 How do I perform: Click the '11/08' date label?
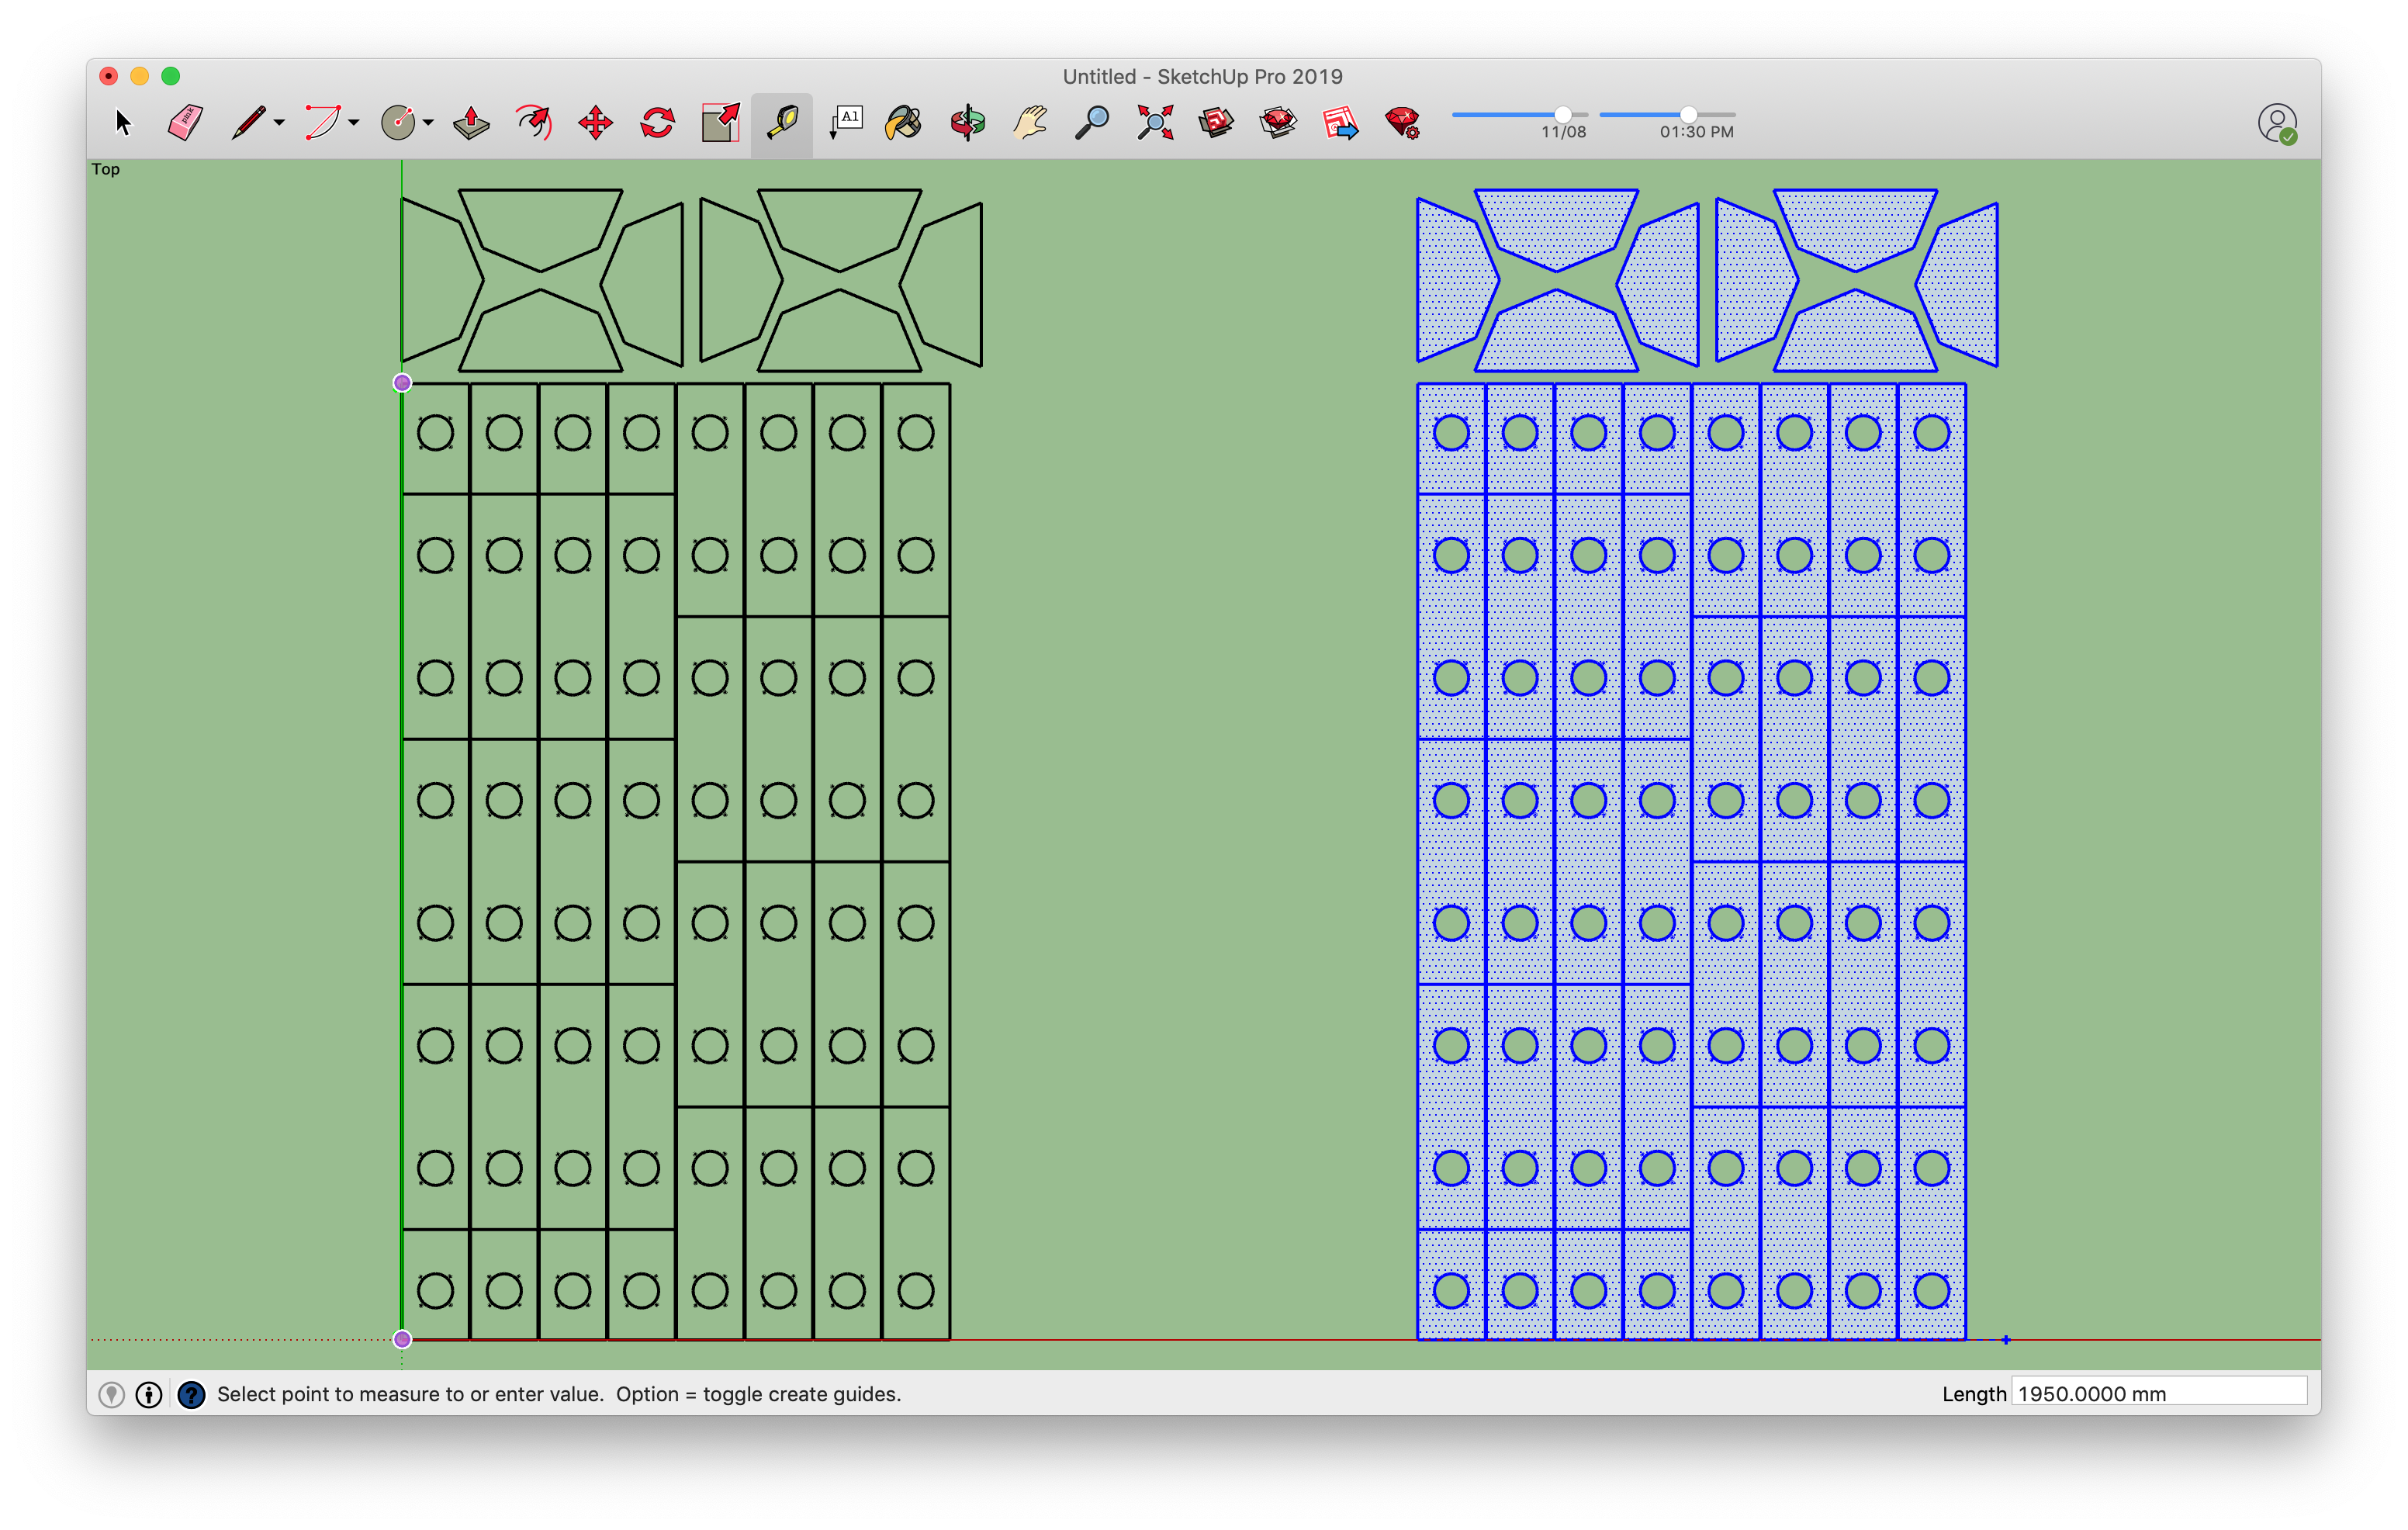coord(1563,132)
